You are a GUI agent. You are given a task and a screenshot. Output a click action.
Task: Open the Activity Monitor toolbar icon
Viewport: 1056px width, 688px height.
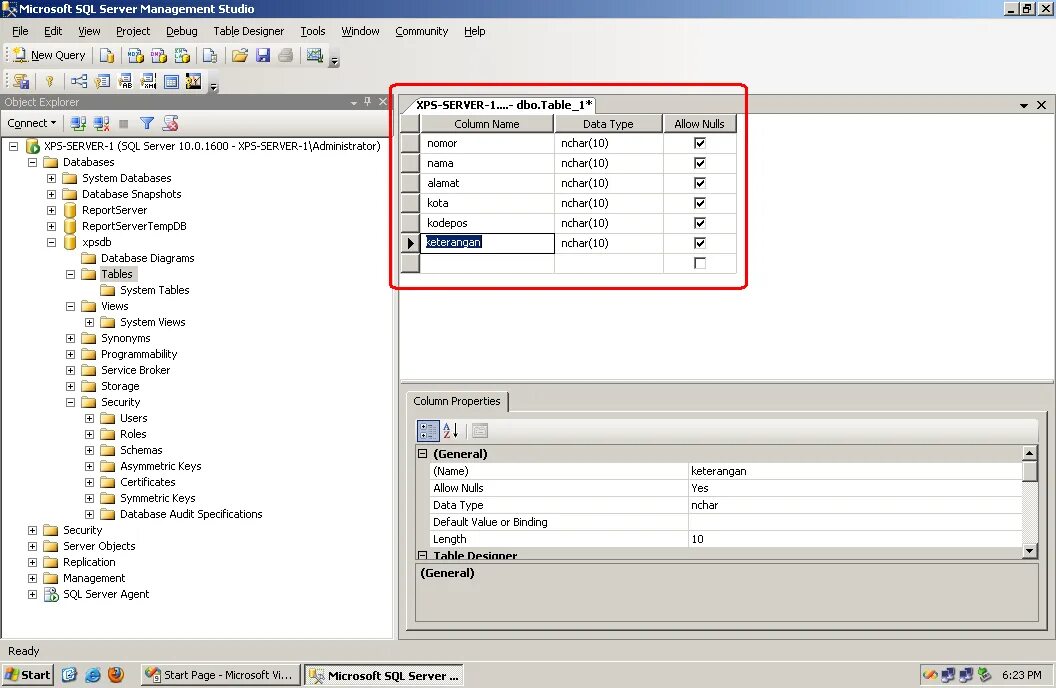pyautogui.click(x=315, y=55)
